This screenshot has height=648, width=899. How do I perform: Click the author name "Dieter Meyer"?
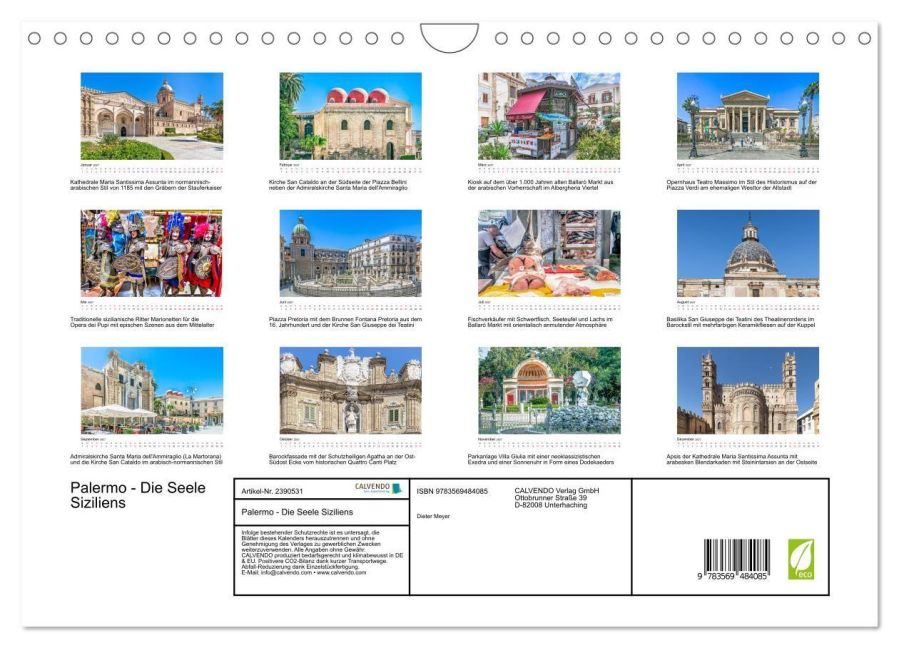coord(433,516)
